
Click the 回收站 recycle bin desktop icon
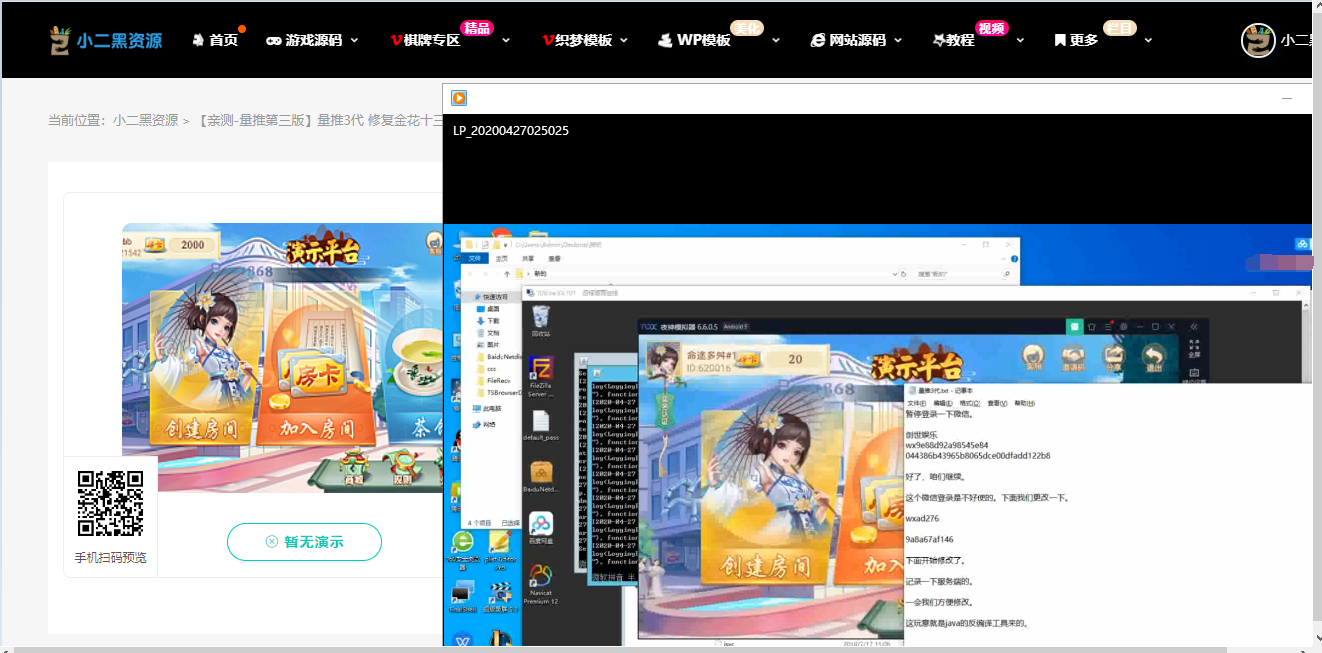pos(541,320)
